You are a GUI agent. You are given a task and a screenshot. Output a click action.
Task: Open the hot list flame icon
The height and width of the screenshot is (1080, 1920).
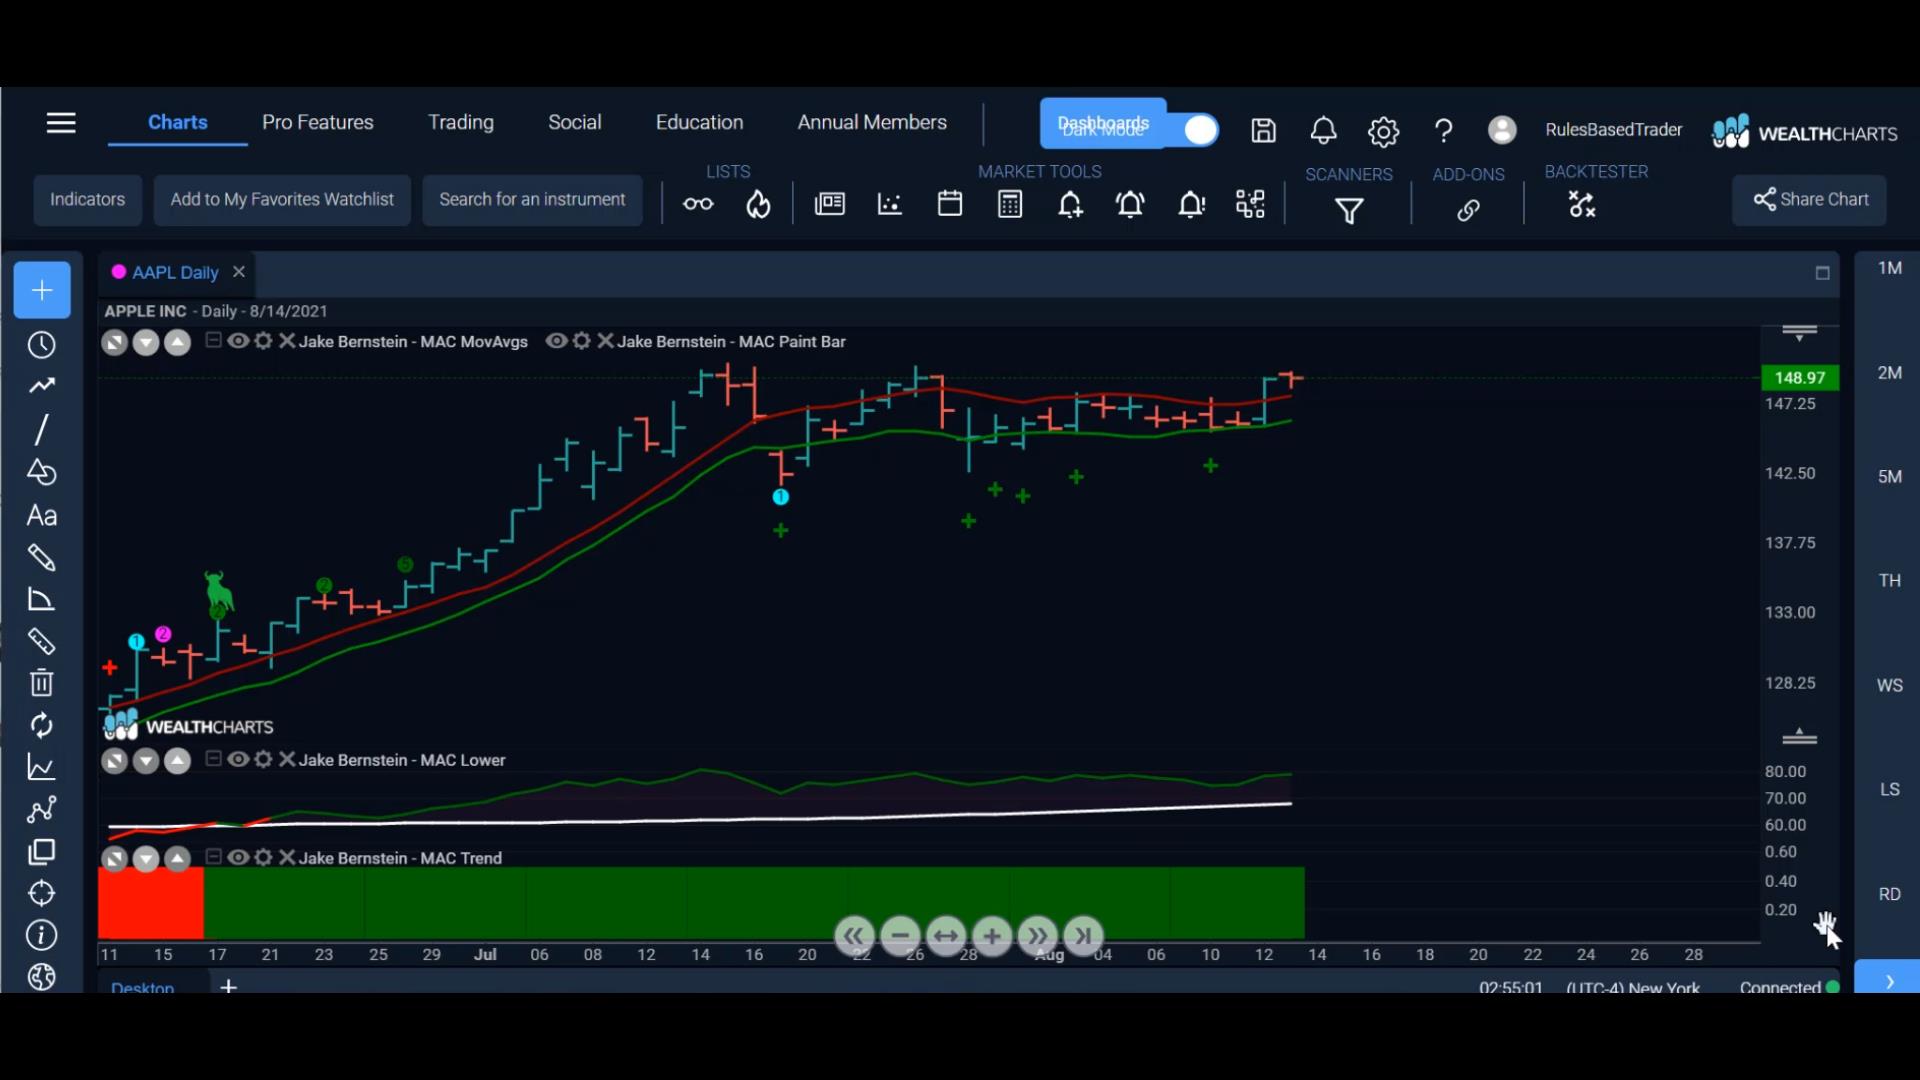point(758,205)
